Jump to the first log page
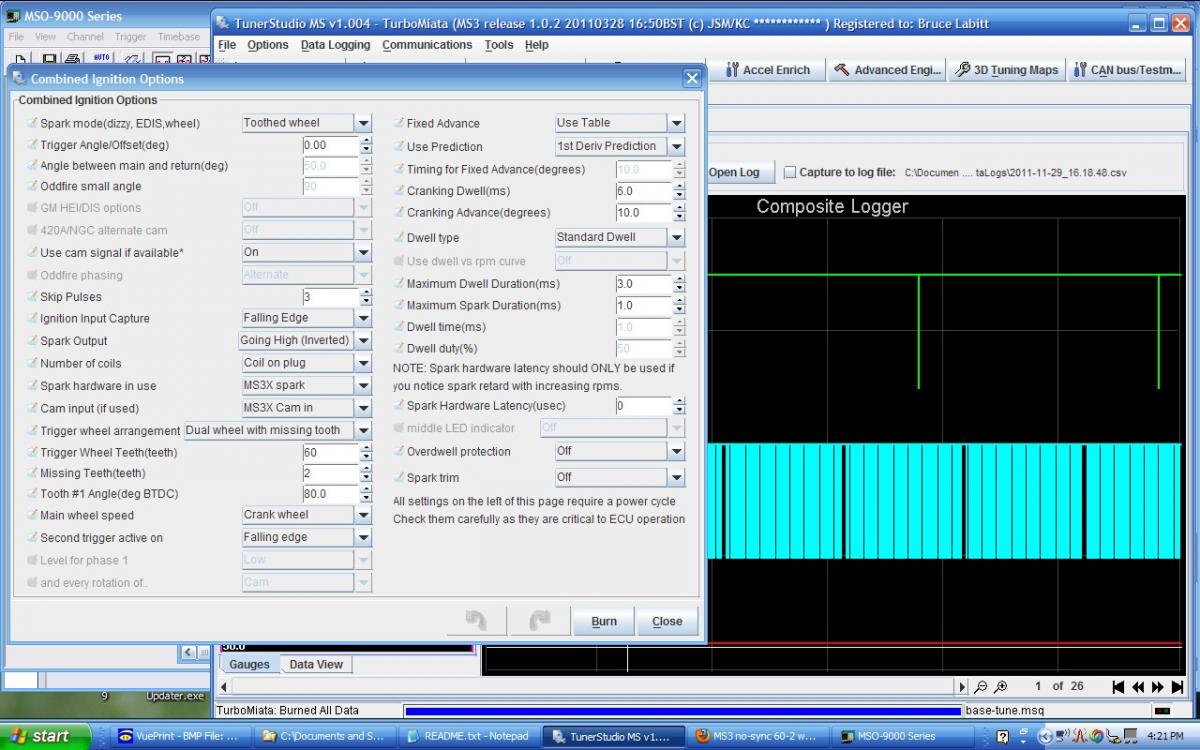Screen dimensions: 1200x750 tap(1119, 687)
